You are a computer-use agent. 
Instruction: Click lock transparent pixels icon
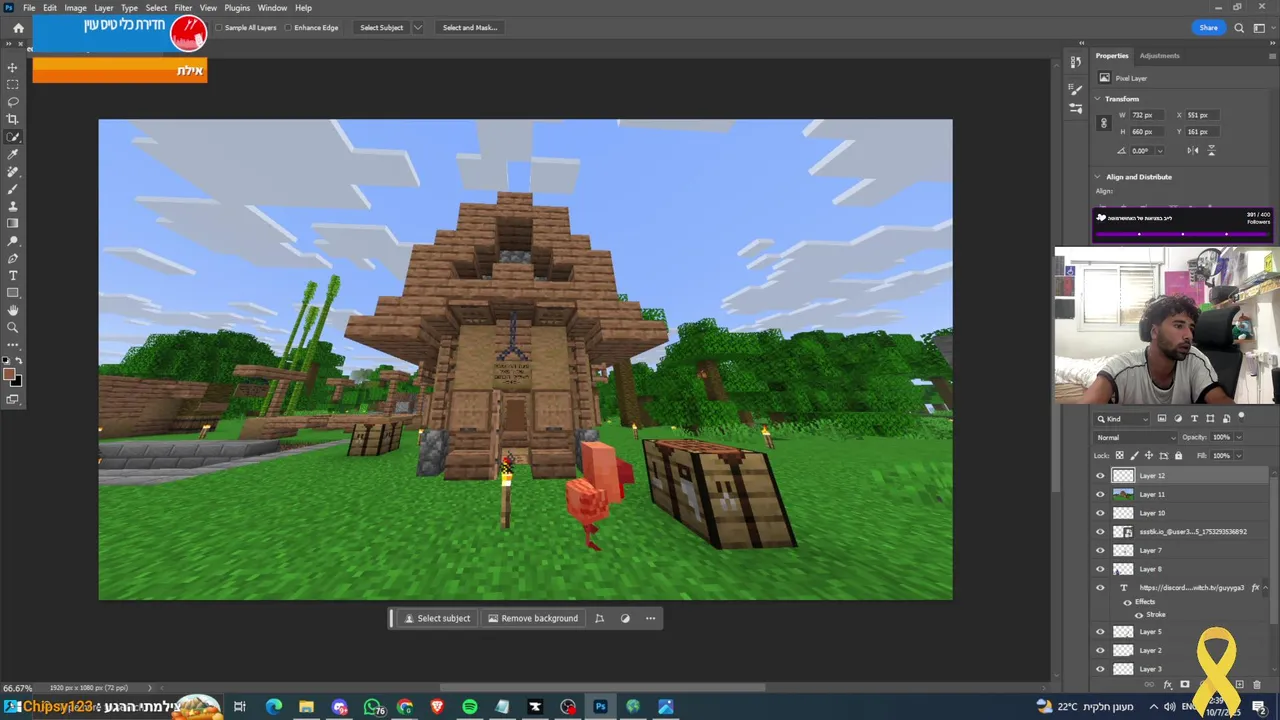(x=1119, y=456)
